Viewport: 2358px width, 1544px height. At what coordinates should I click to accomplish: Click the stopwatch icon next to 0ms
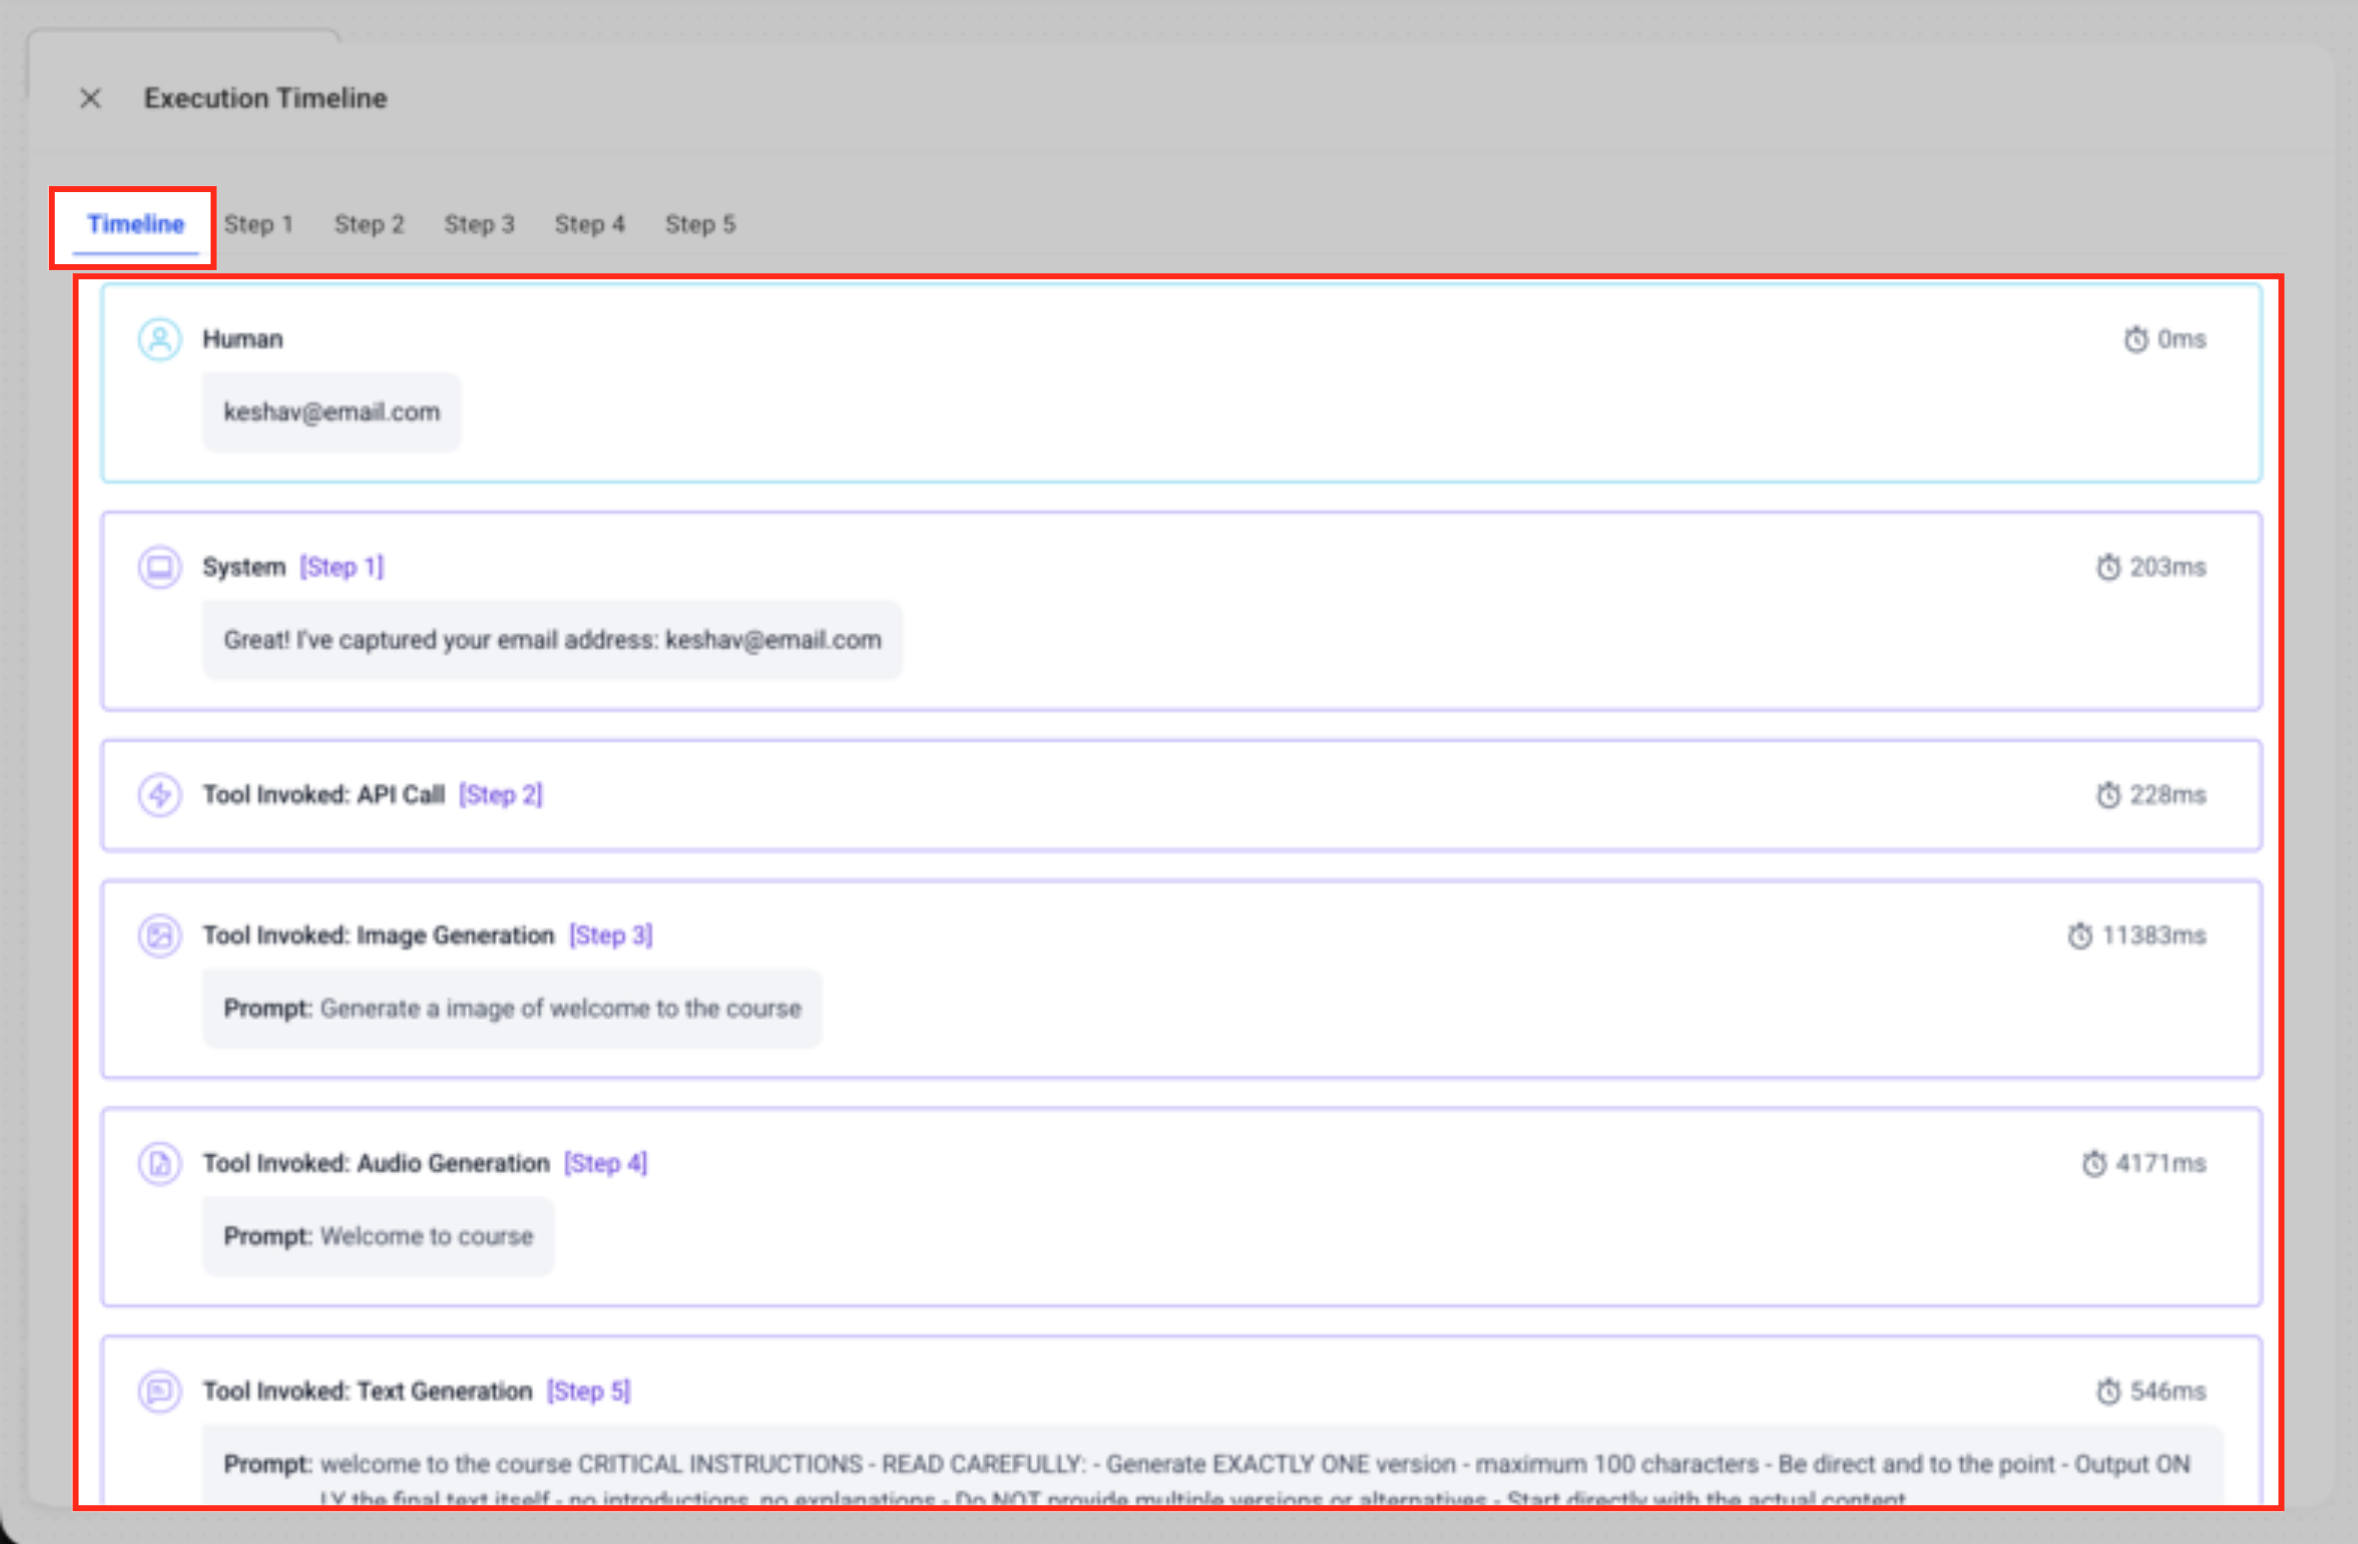[2135, 340]
